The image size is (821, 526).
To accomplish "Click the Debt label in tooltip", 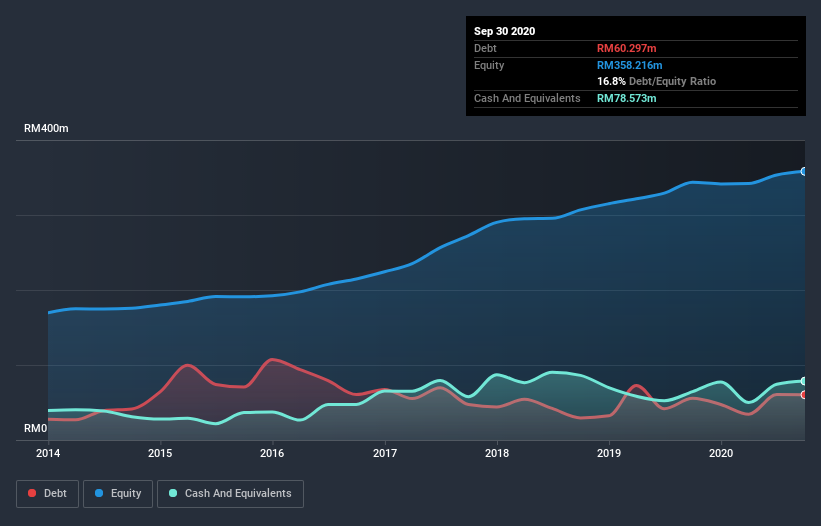I will point(485,48).
